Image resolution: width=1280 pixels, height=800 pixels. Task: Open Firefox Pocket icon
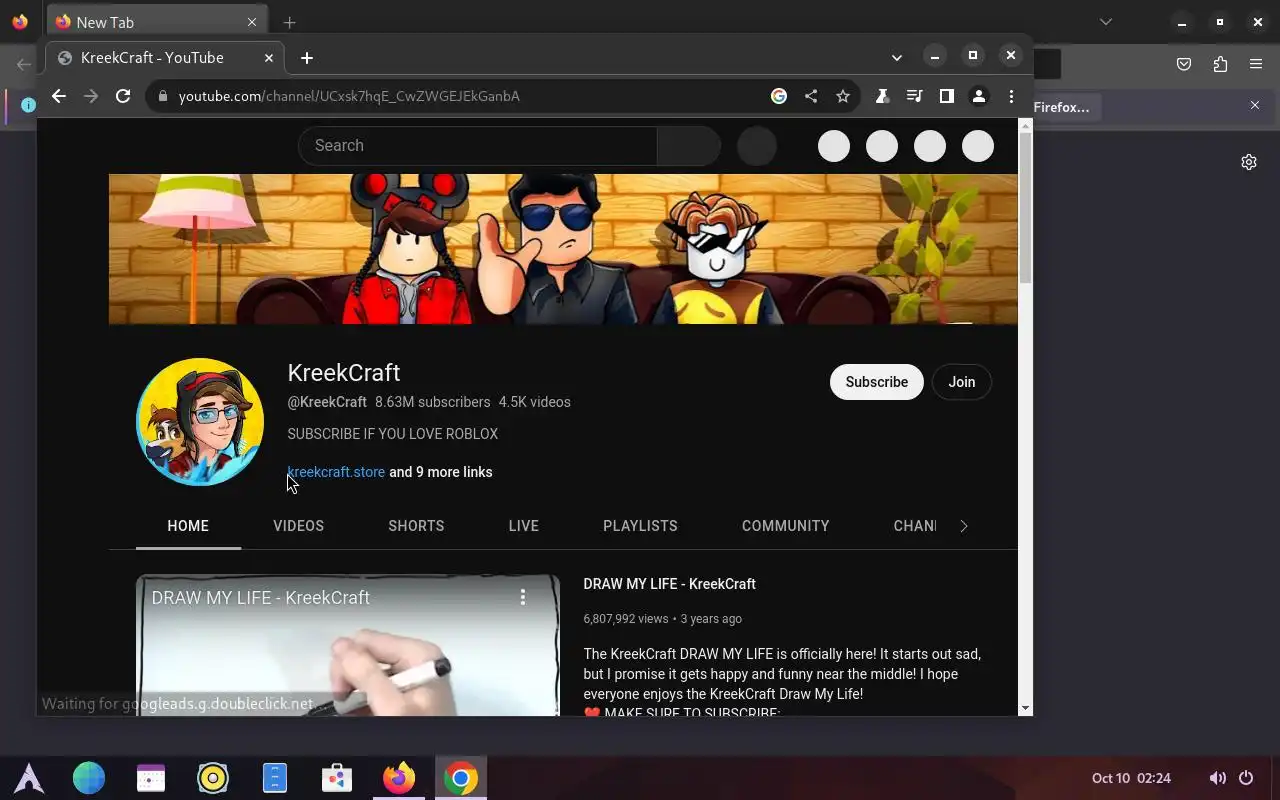(x=1184, y=64)
